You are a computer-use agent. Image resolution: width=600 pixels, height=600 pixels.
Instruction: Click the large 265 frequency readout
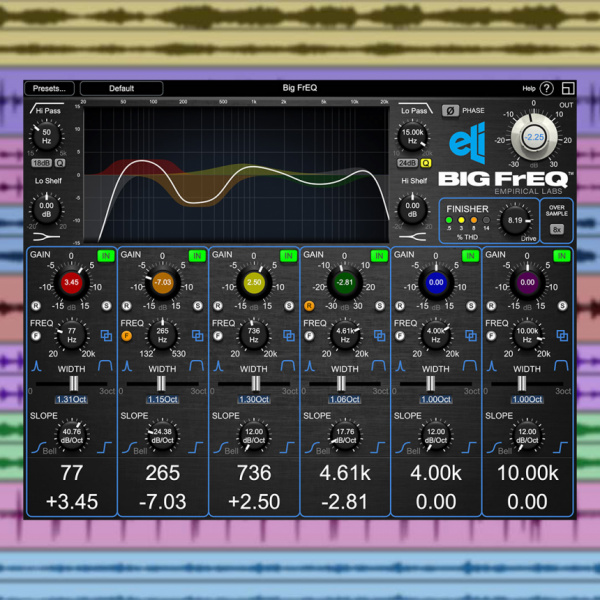point(163,473)
